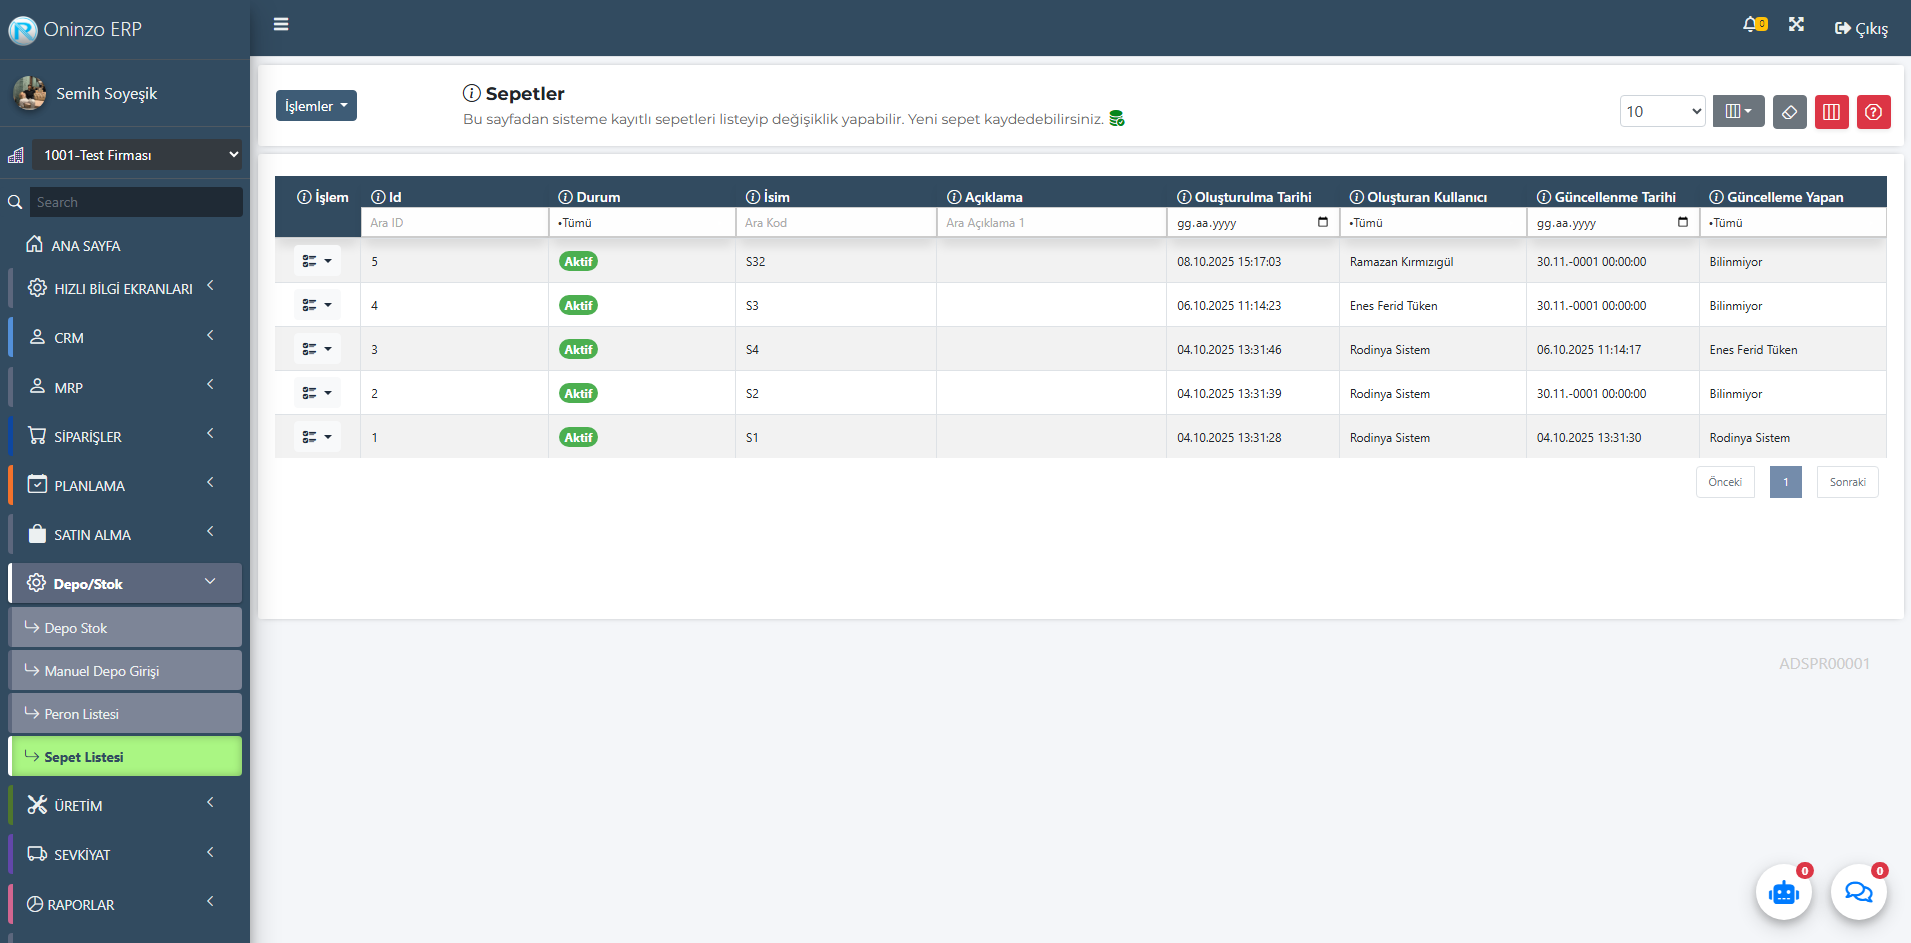This screenshot has height=943, width=1911.
Task: Select Manuel Depo Girişi menu item
Action: click(x=125, y=671)
